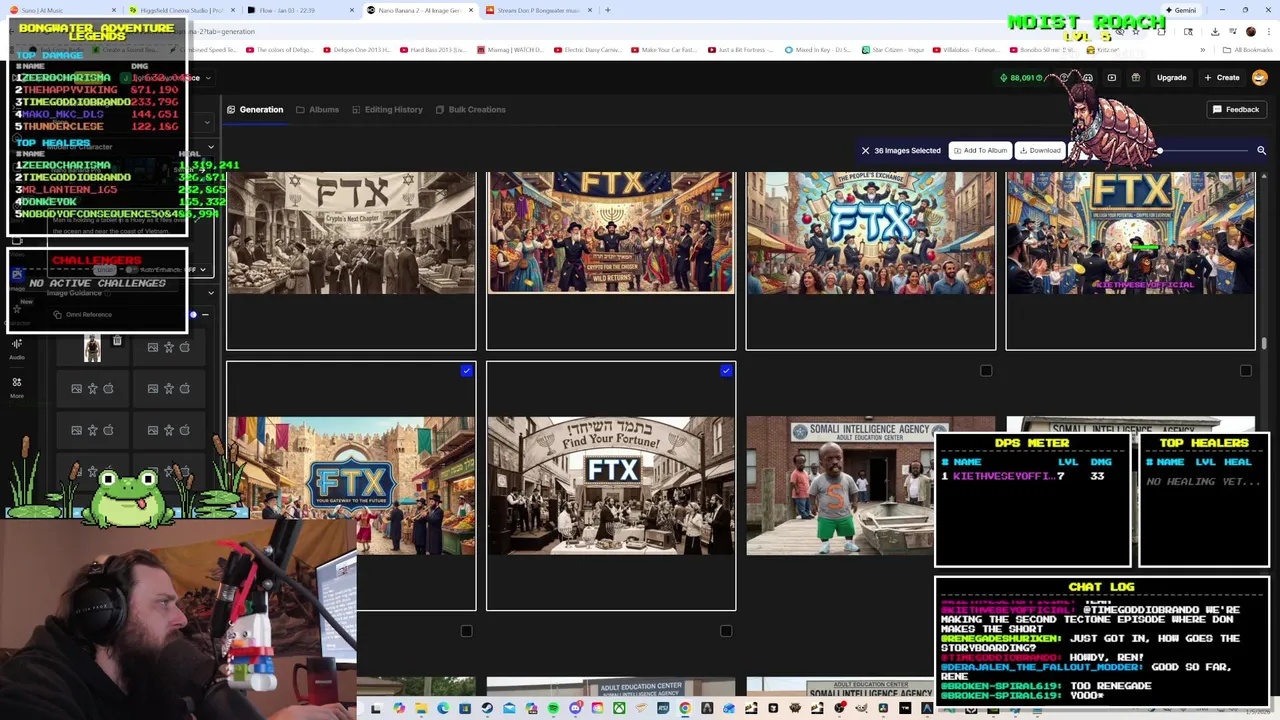Click the image icon in the third-row right reference slot
The image size is (1280, 720).
click(153, 430)
